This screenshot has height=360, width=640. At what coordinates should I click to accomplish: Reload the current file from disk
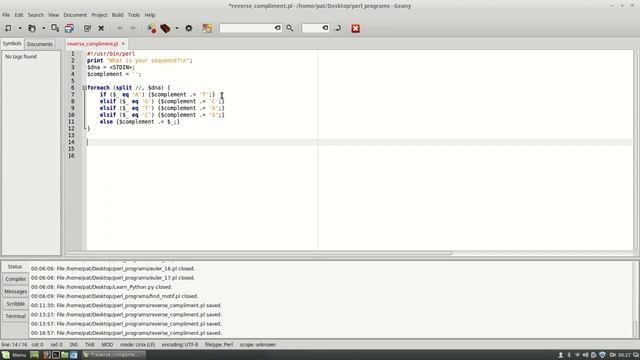tap(87, 28)
